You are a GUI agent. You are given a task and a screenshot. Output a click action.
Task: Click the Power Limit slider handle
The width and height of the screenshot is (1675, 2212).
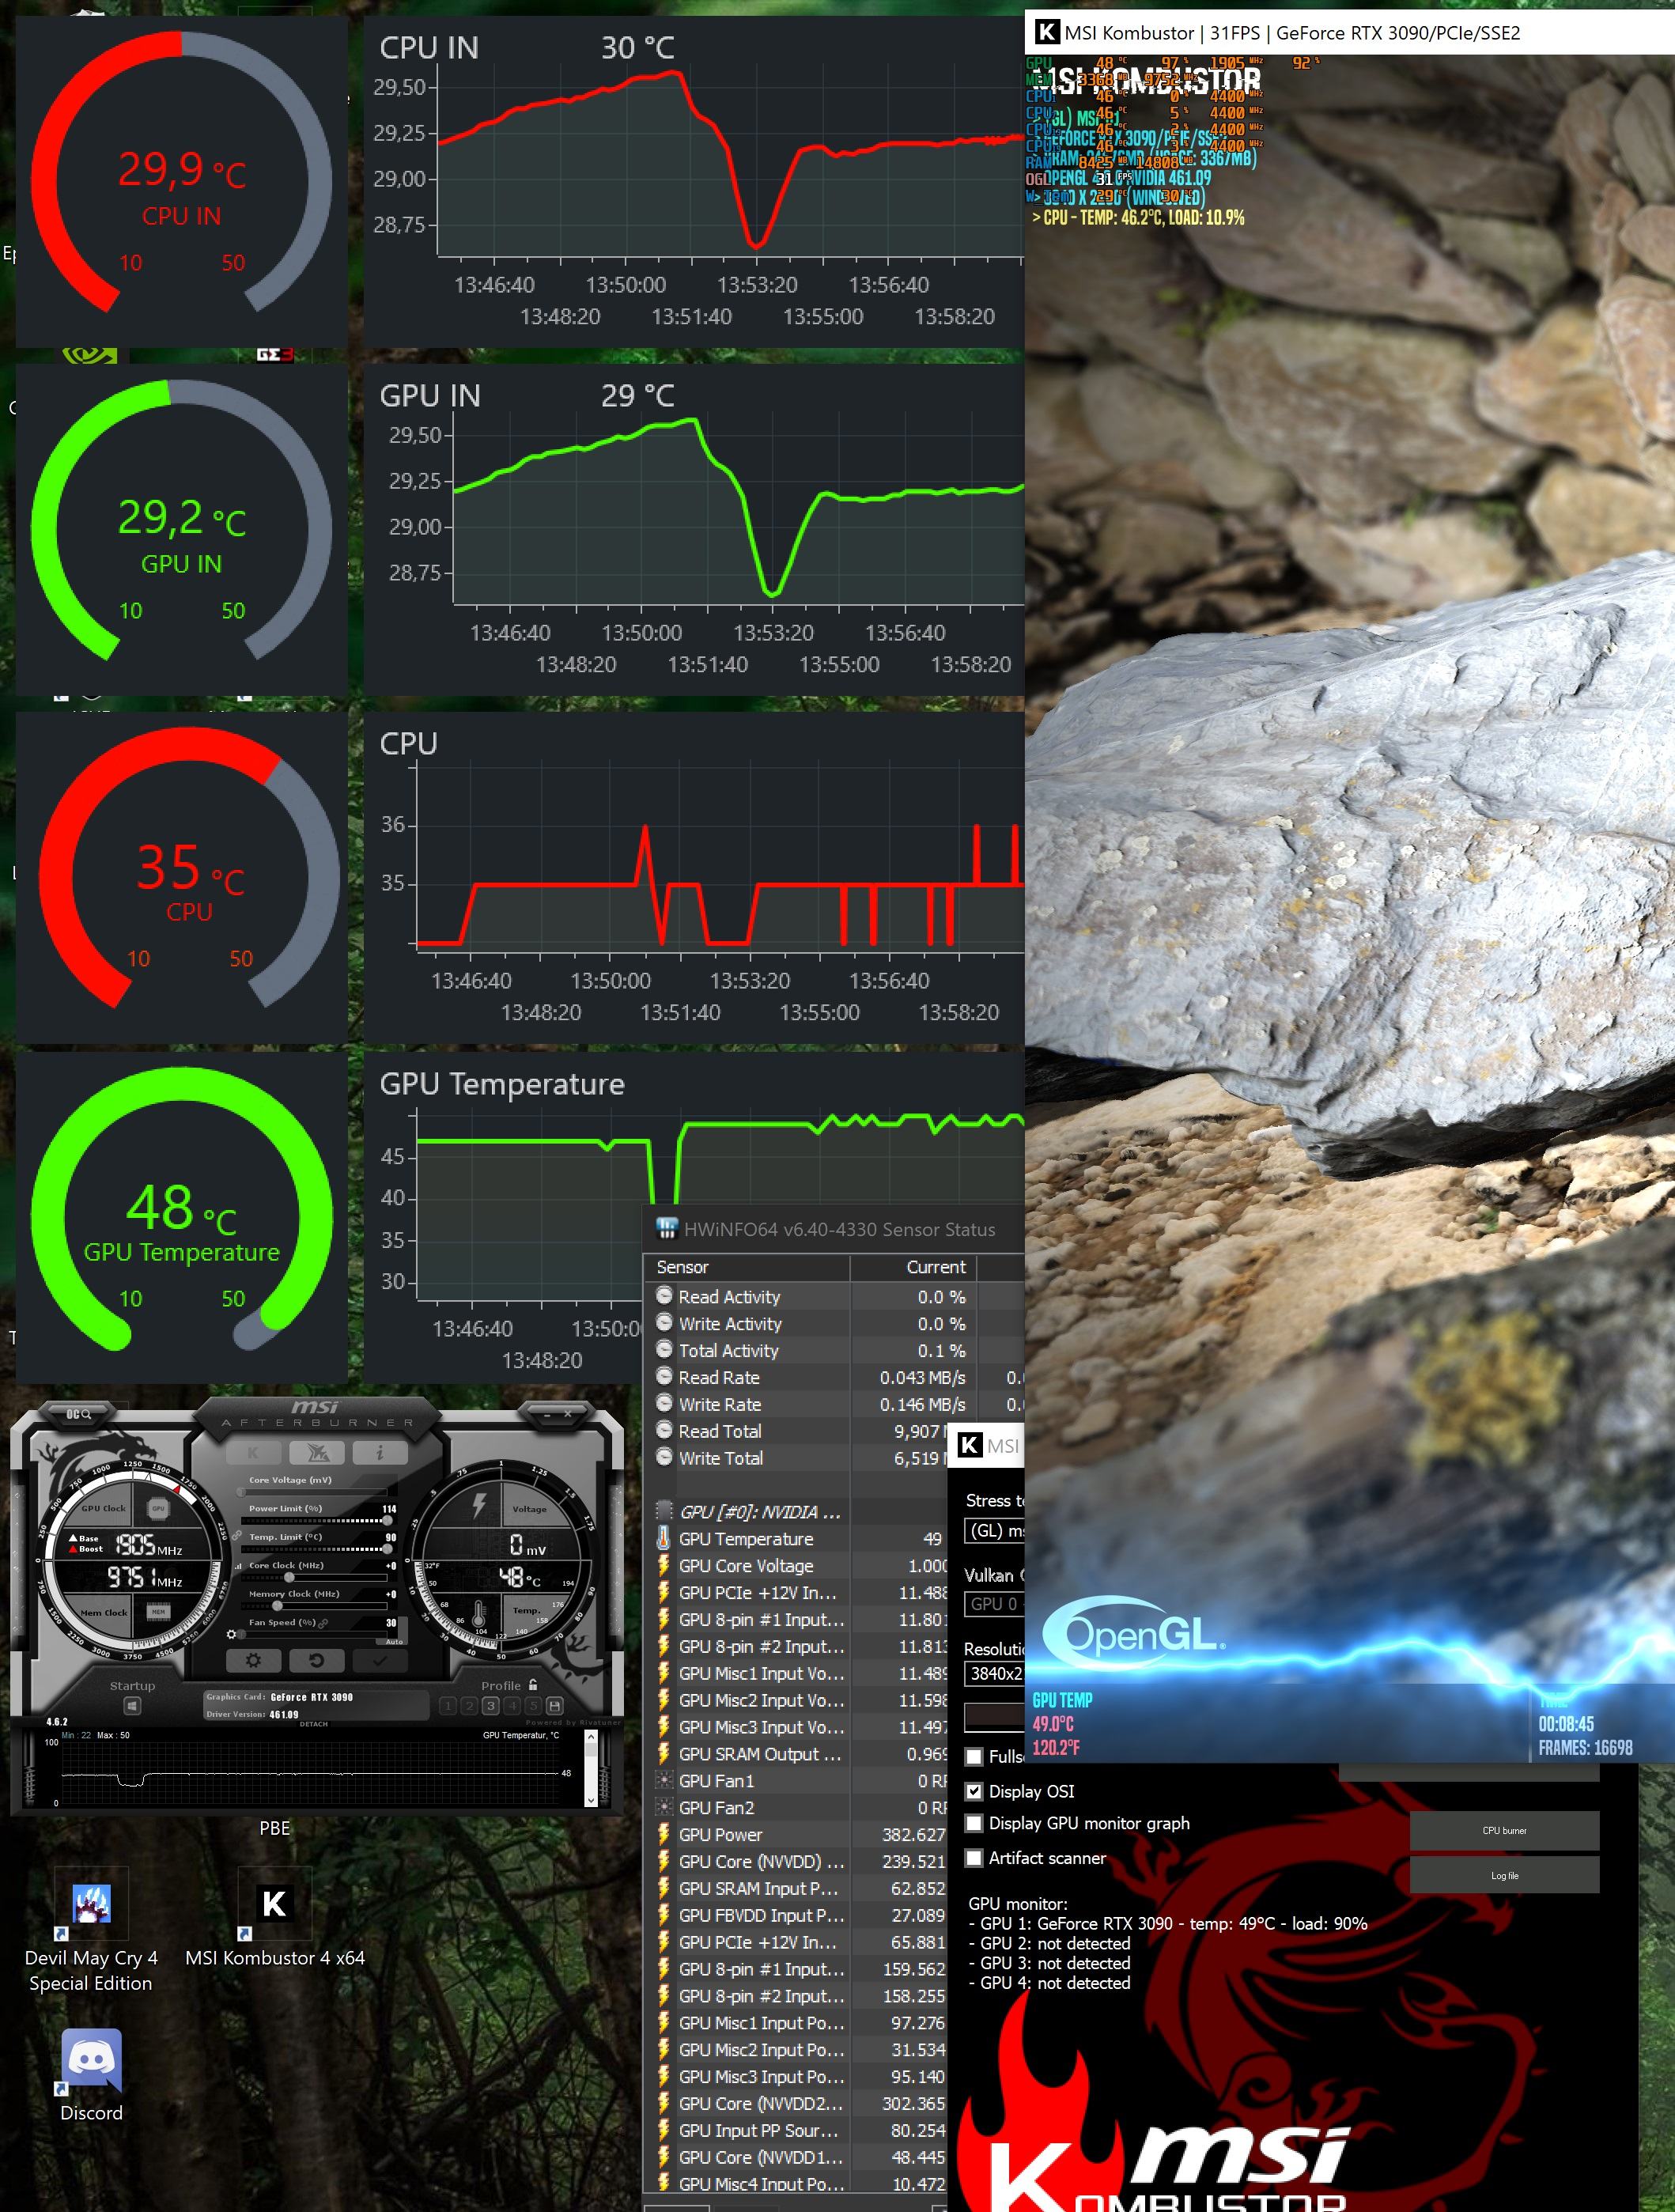(x=387, y=1521)
